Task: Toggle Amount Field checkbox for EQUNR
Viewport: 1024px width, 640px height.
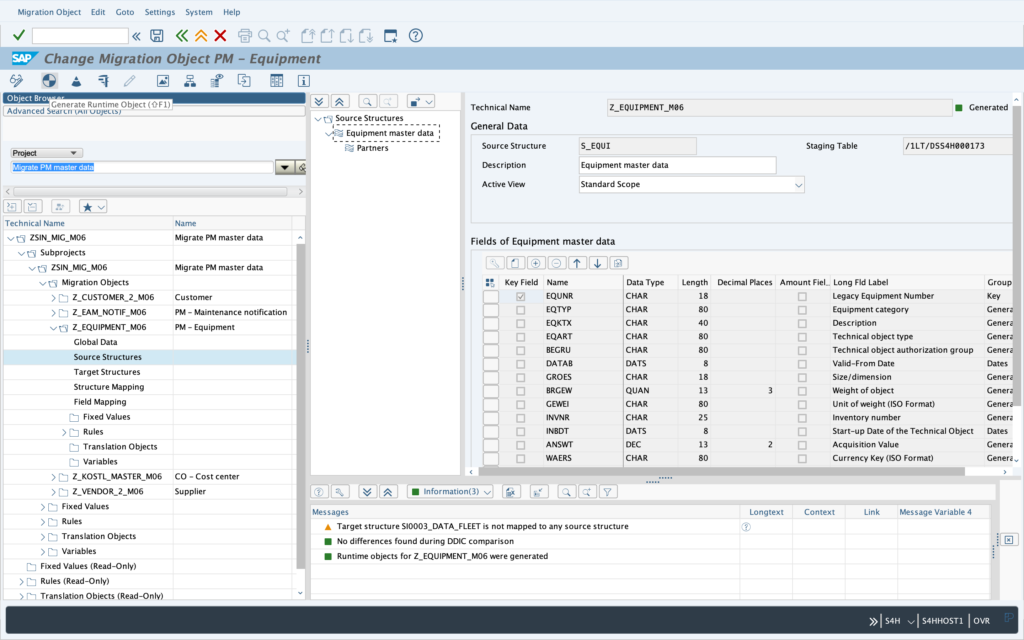Action: coord(802,296)
